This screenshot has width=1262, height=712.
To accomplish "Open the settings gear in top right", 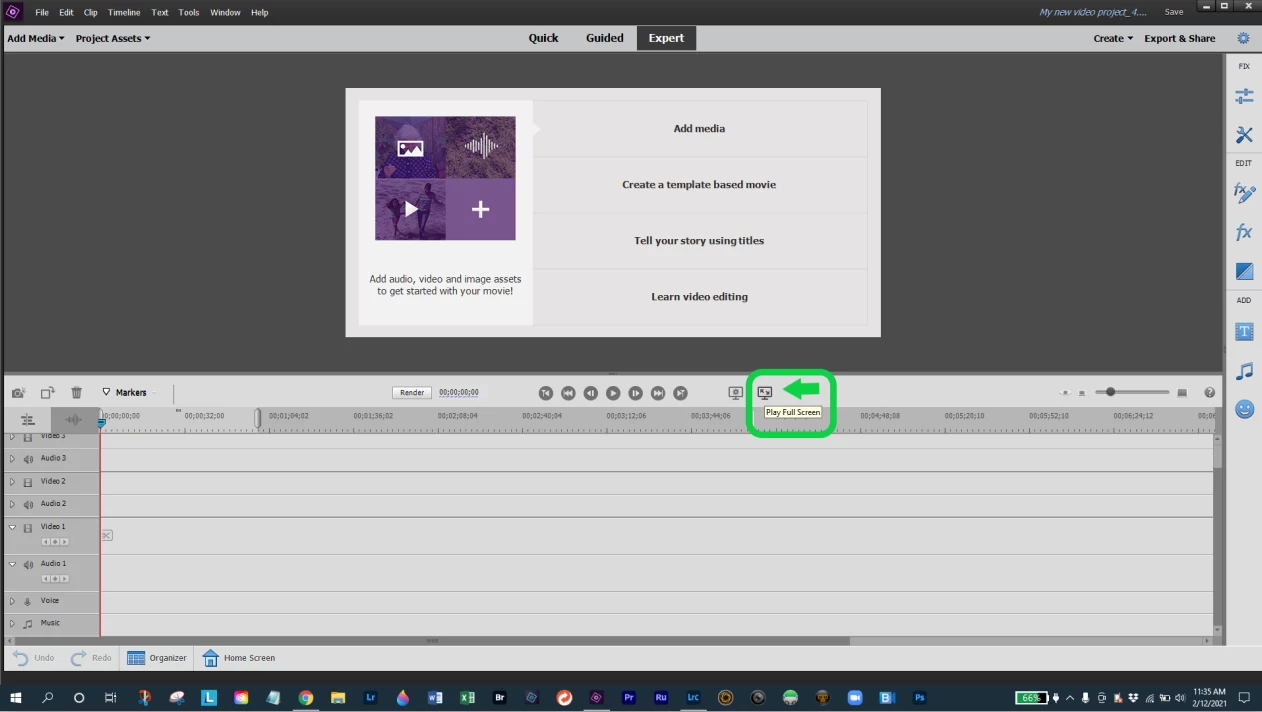I will point(1243,38).
